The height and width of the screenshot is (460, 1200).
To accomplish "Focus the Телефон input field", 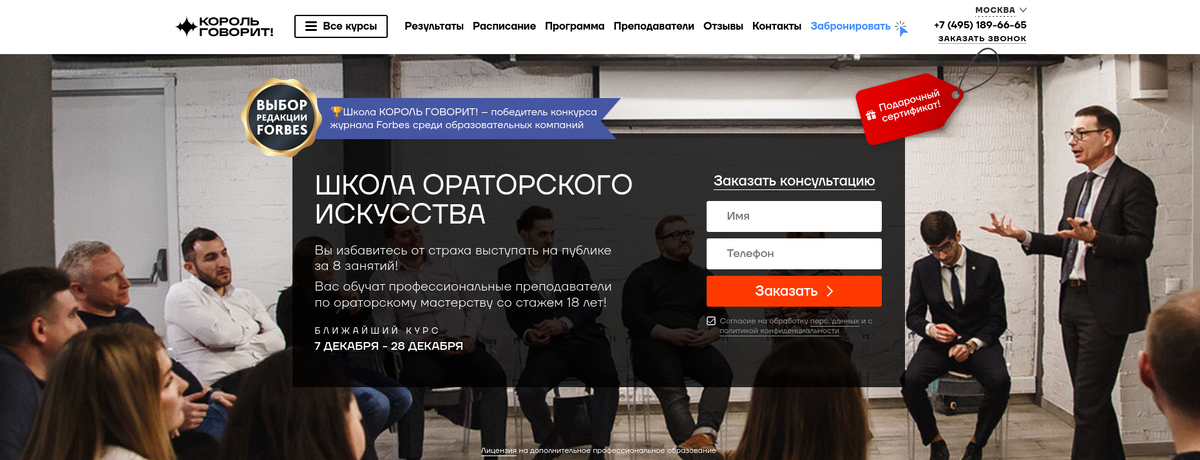I will (794, 253).
